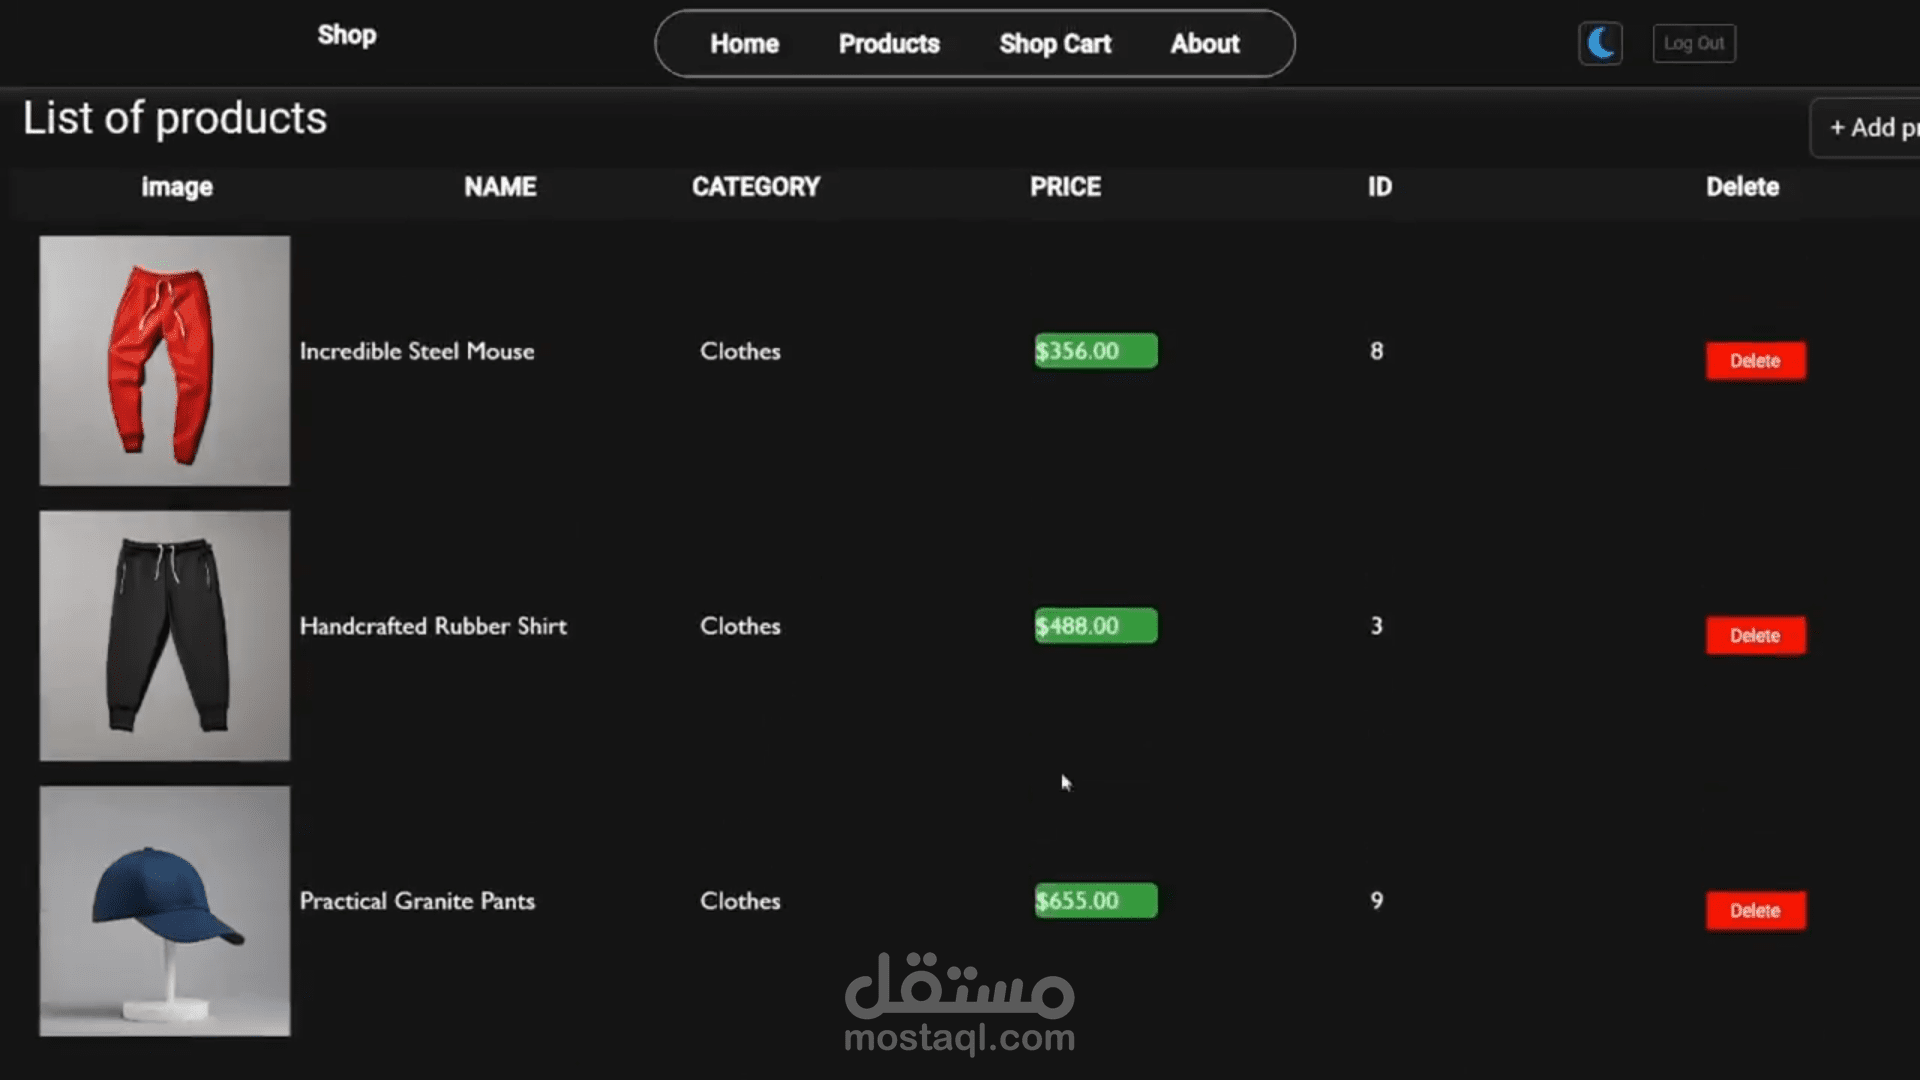This screenshot has width=1920, height=1080.
Task: Delete the Incredible Steel Mouse product
Action: point(1755,361)
